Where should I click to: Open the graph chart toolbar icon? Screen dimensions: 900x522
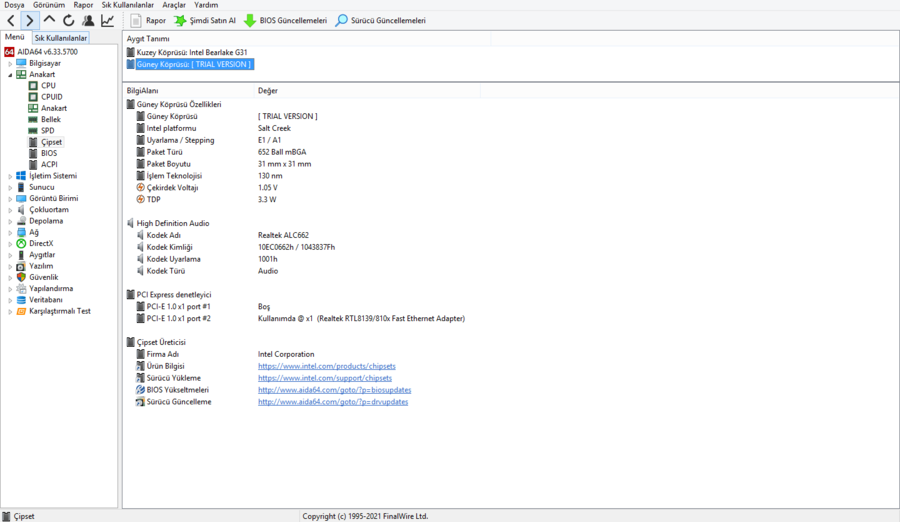point(107,21)
